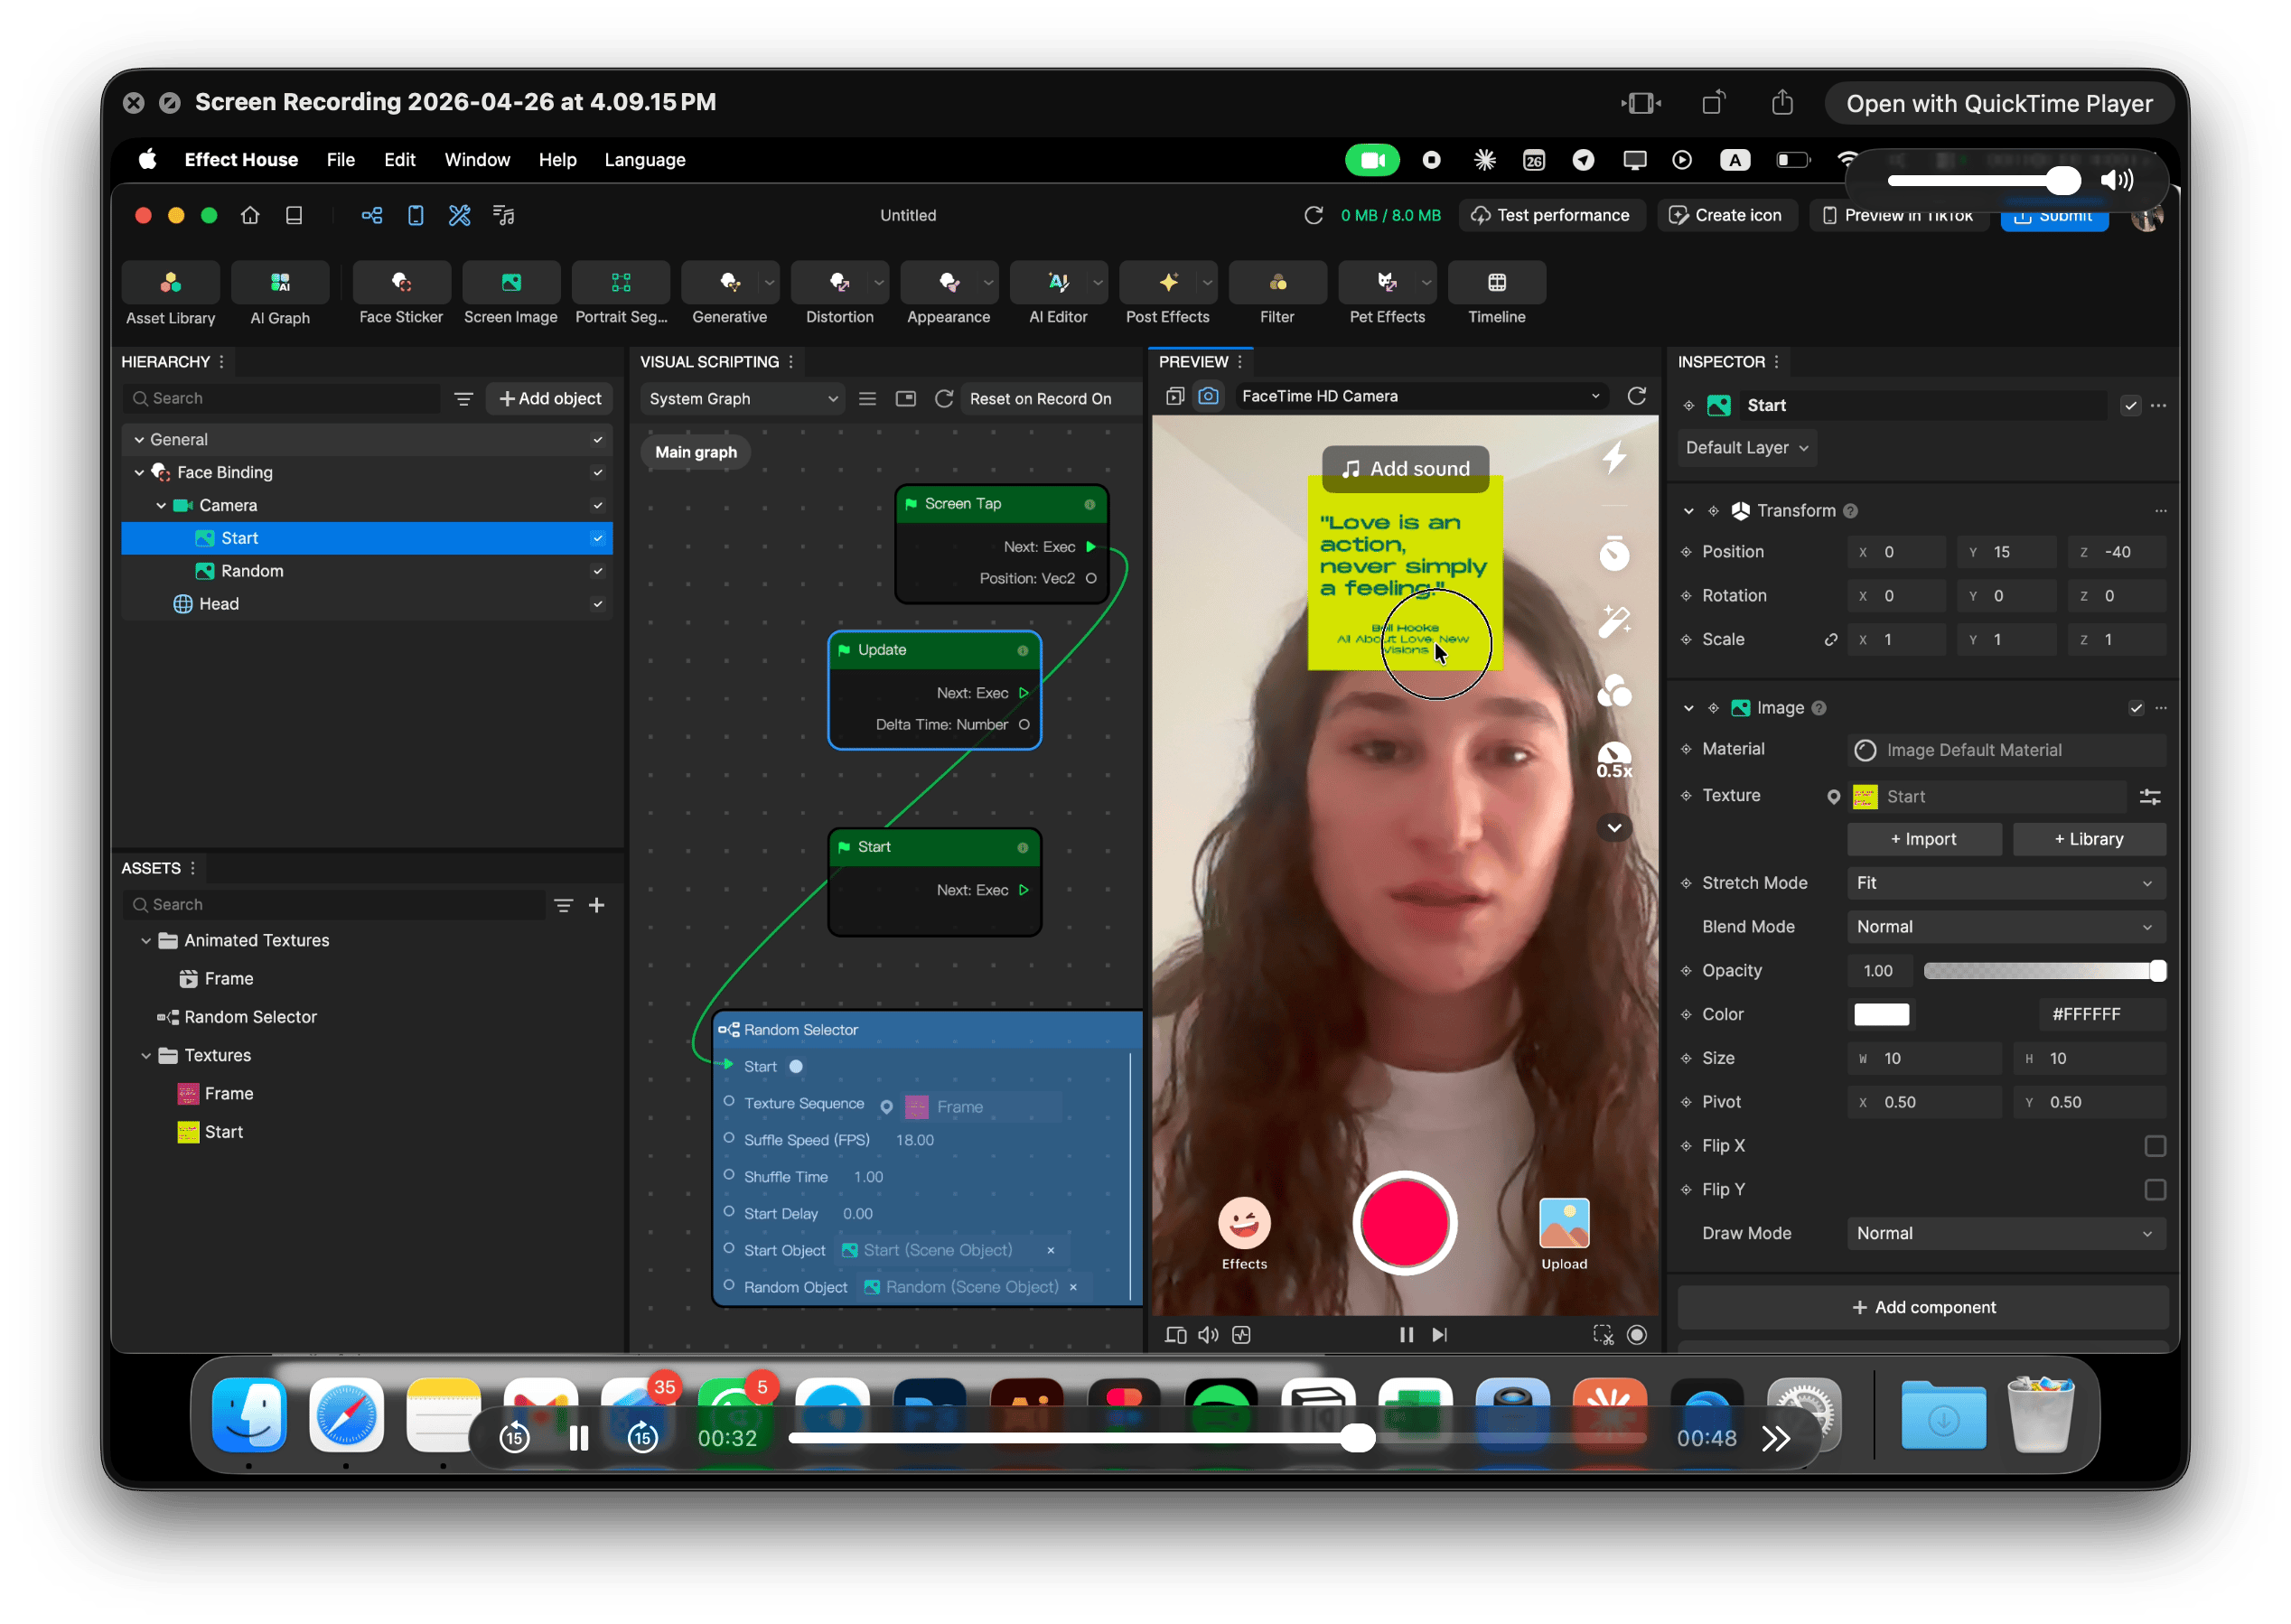2291x1624 pixels.
Task: Open the Blend Mode dropdown
Action: [2005, 927]
